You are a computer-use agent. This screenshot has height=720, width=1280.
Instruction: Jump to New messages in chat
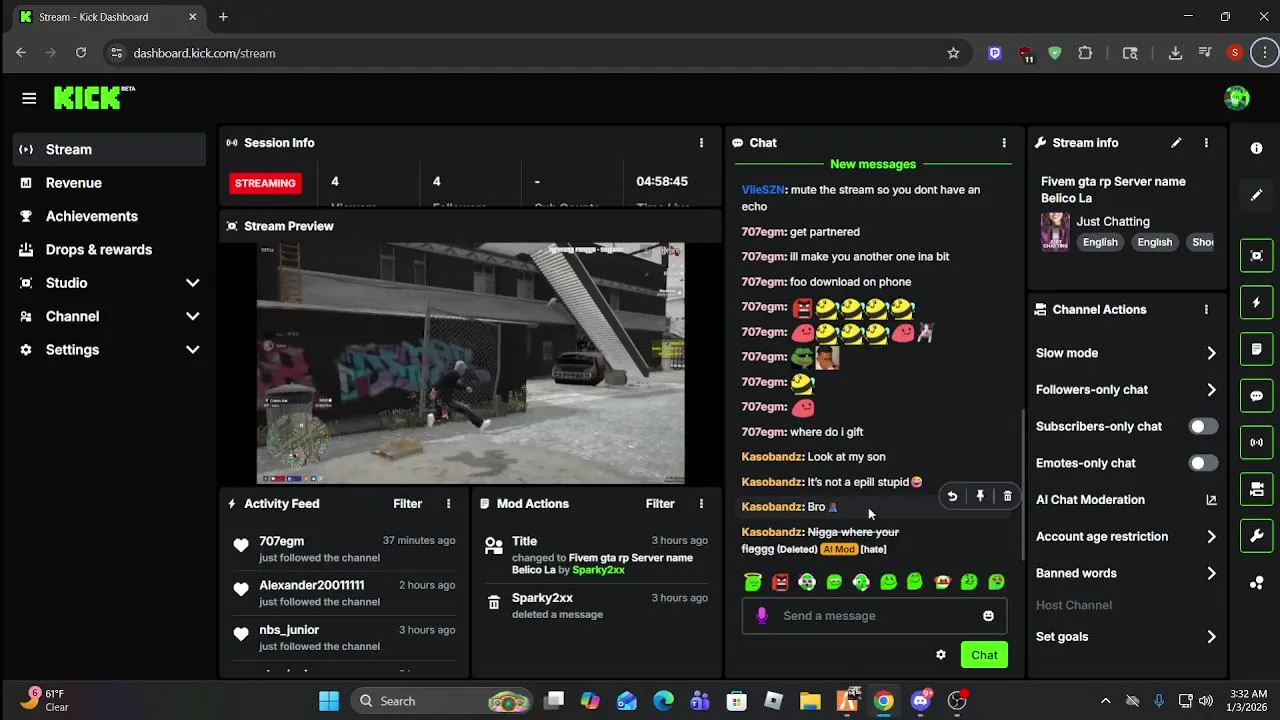pyautogui.click(x=872, y=164)
